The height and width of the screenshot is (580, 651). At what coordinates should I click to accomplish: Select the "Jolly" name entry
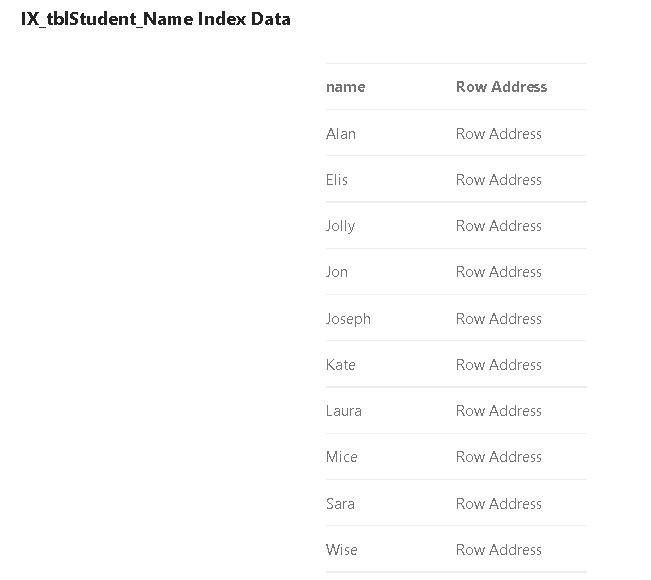[340, 226]
